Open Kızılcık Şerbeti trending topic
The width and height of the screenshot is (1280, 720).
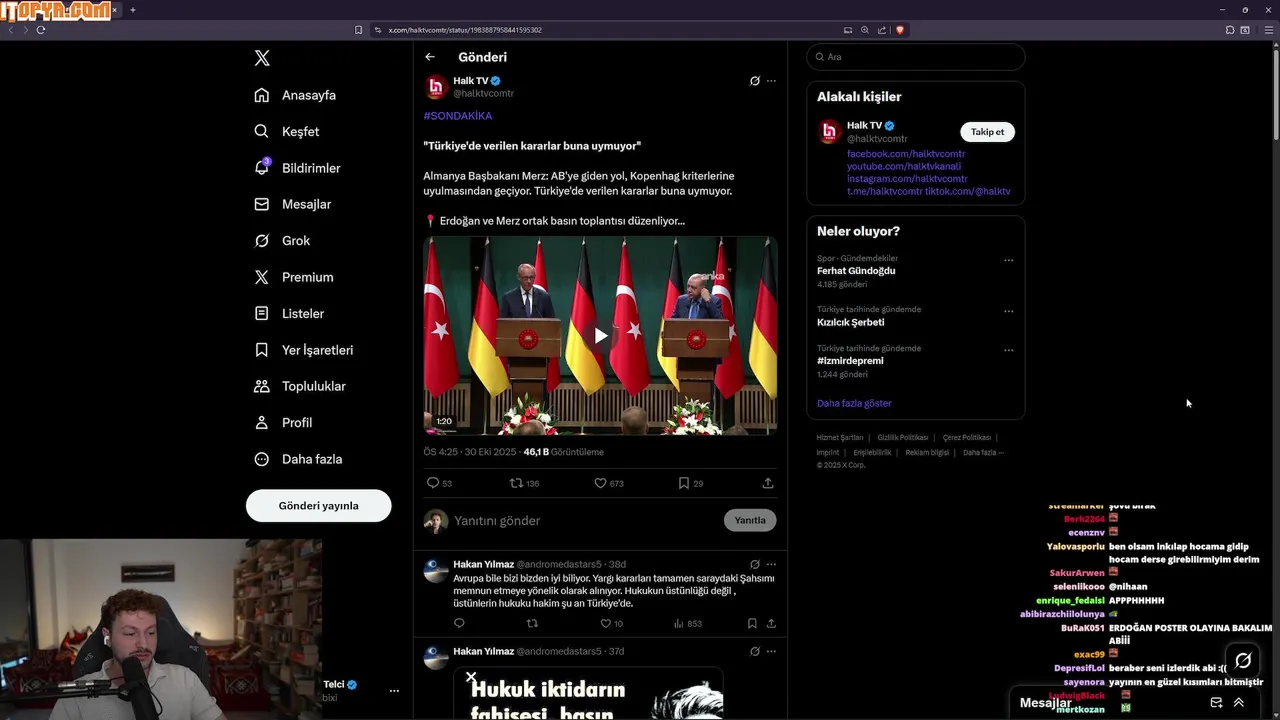(850, 322)
